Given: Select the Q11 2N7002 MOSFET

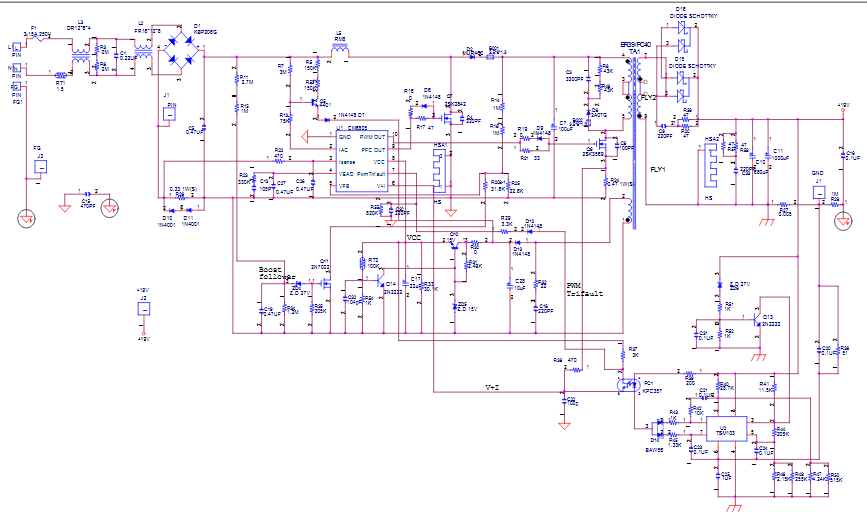Looking at the screenshot, I should [325, 283].
